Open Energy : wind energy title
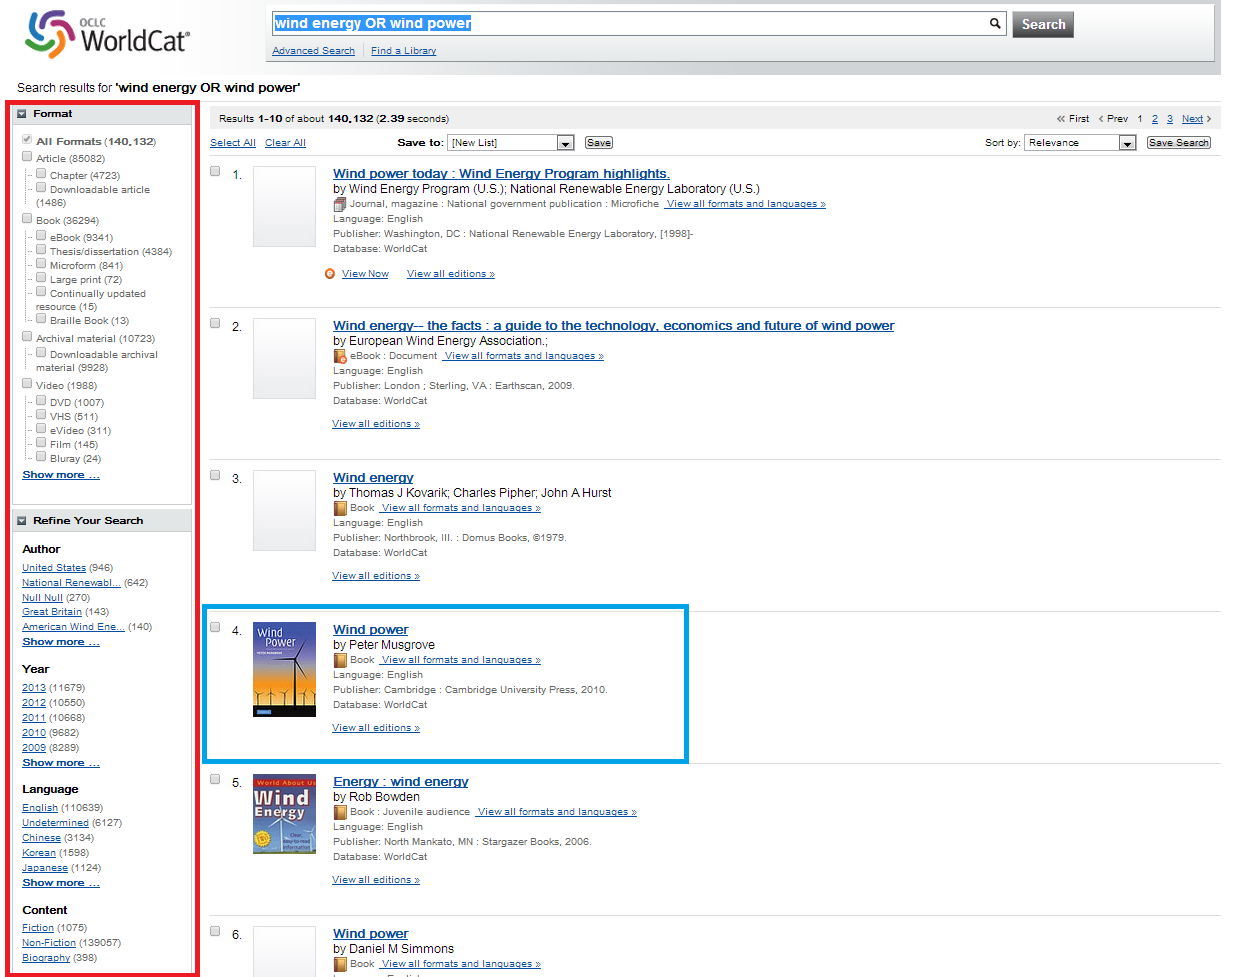 400,781
